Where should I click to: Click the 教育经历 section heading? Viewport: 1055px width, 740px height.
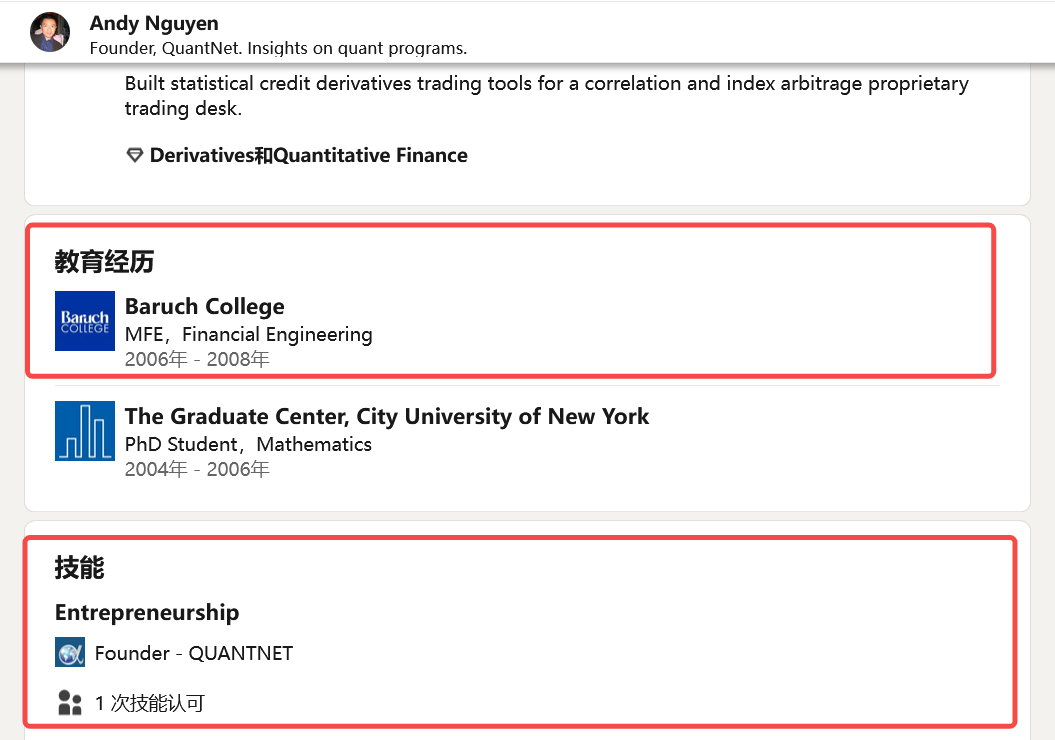pos(104,262)
